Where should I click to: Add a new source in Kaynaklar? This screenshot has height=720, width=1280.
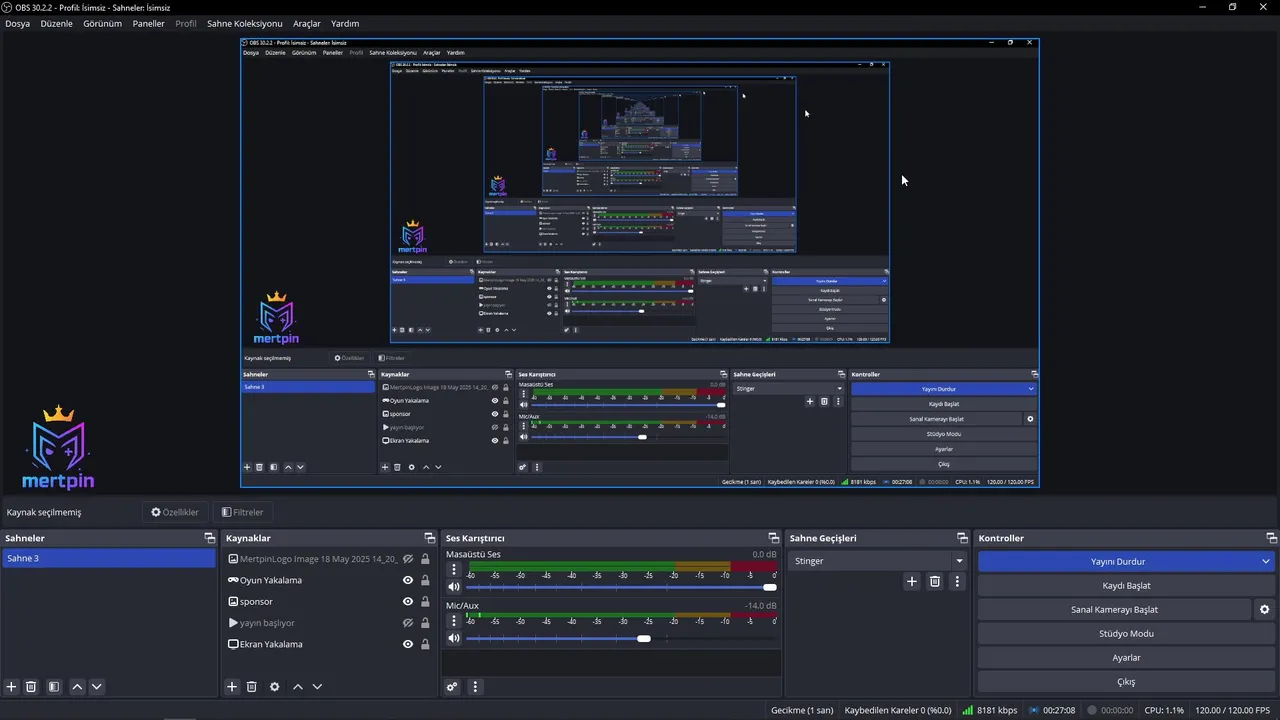232,687
